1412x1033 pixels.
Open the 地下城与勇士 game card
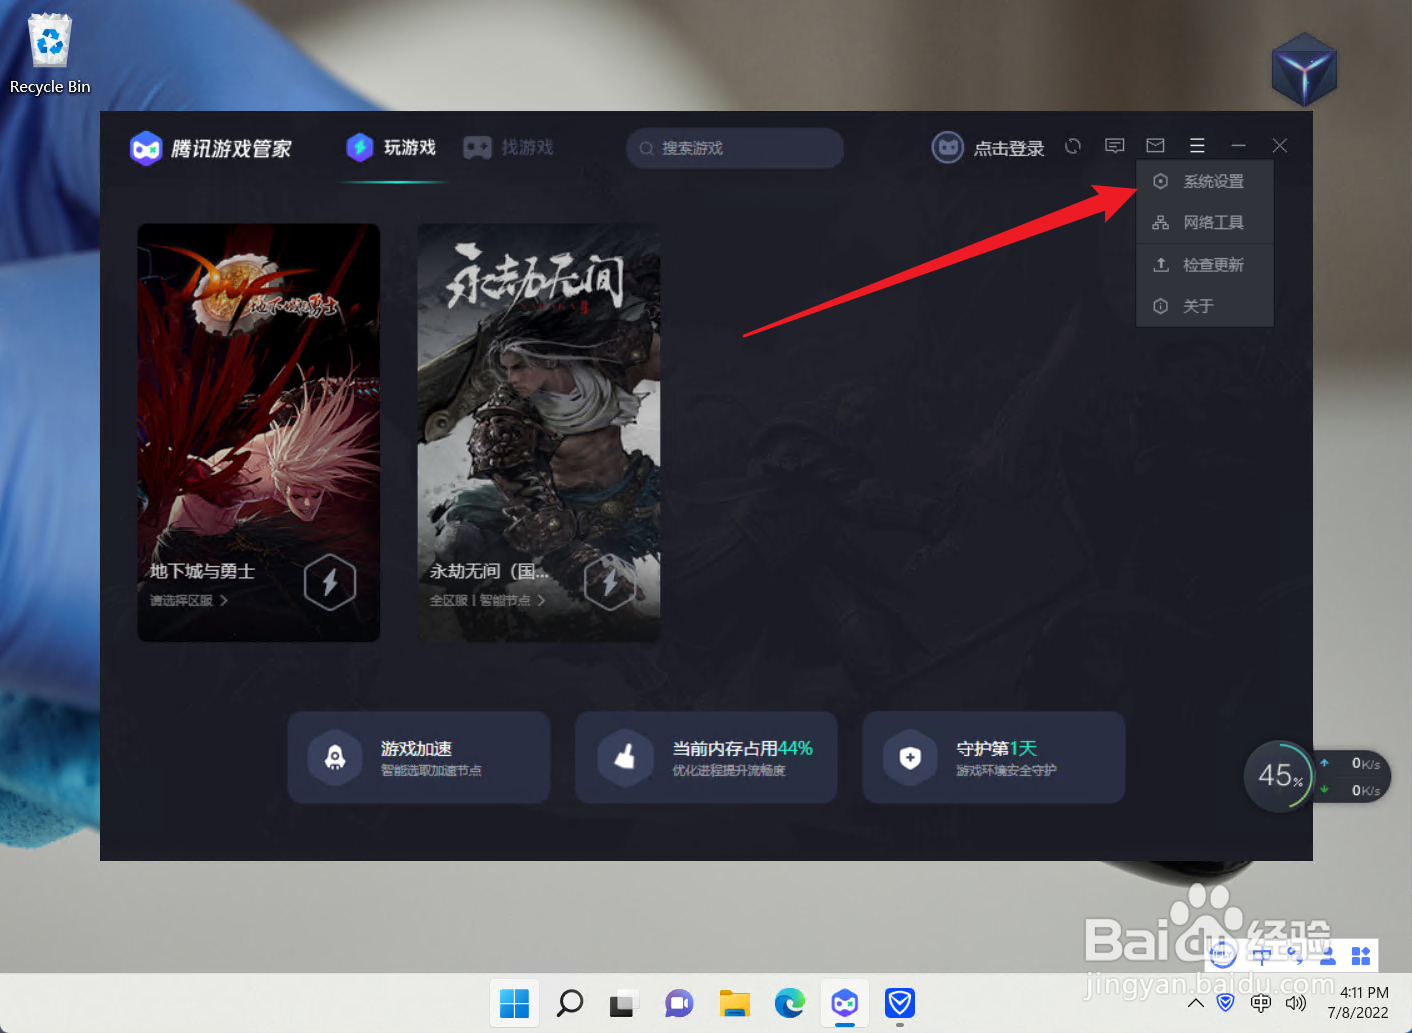click(259, 432)
